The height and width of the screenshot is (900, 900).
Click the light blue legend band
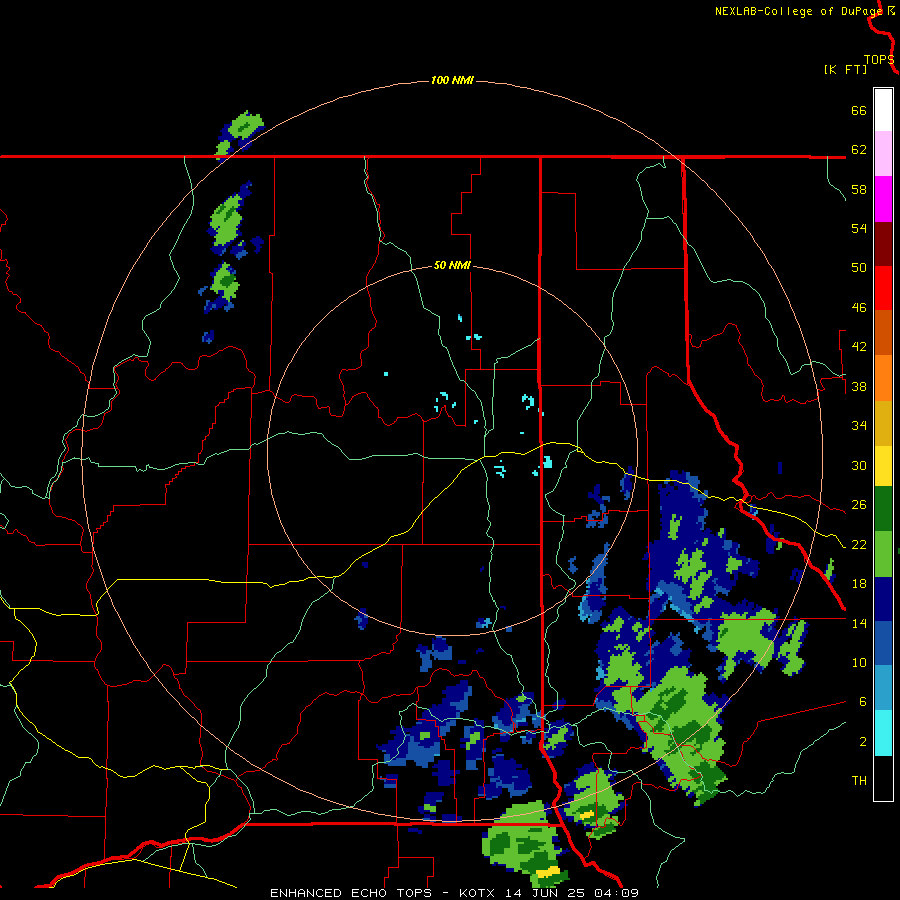point(883,688)
